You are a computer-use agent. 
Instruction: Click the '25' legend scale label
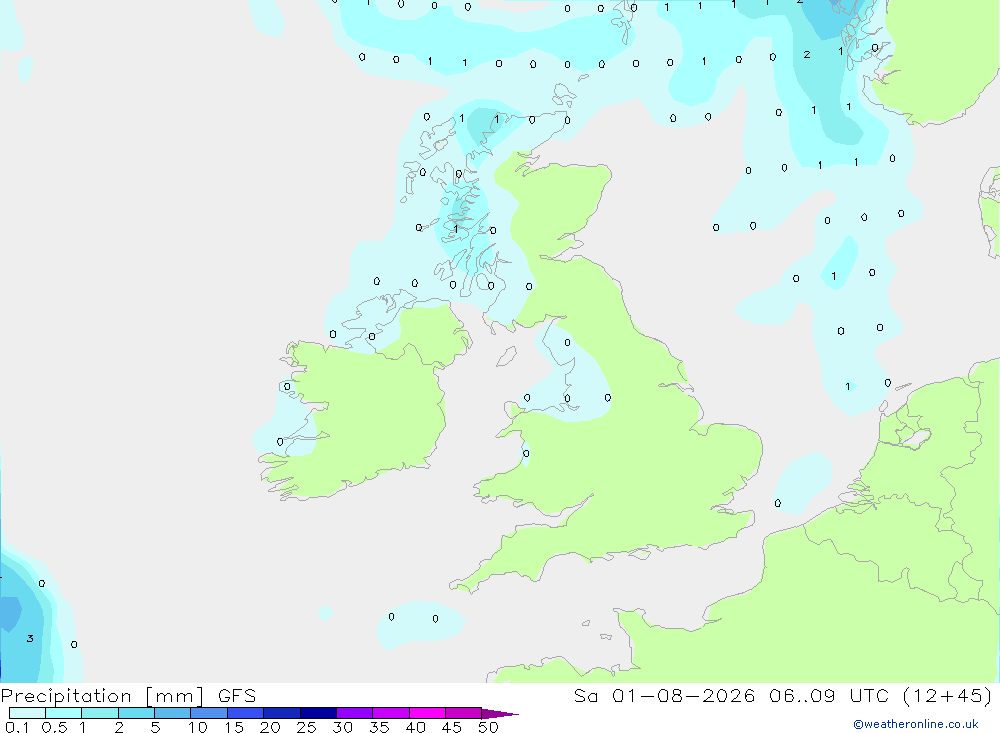307,727
